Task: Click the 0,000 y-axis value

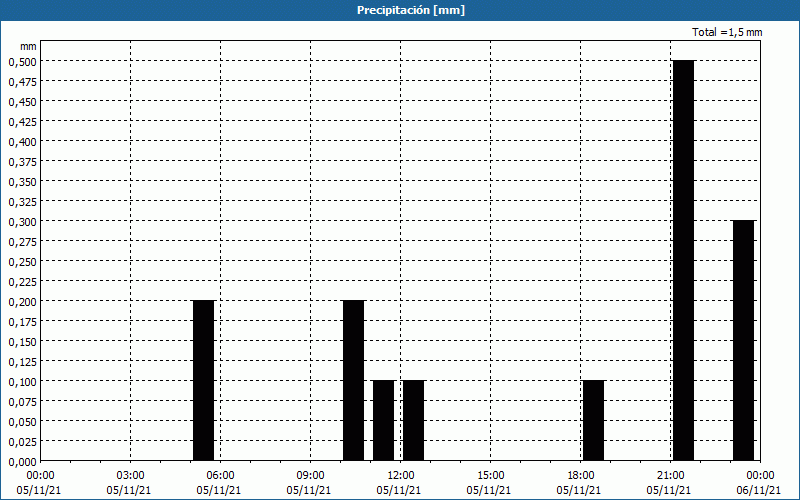Action: click(22, 462)
